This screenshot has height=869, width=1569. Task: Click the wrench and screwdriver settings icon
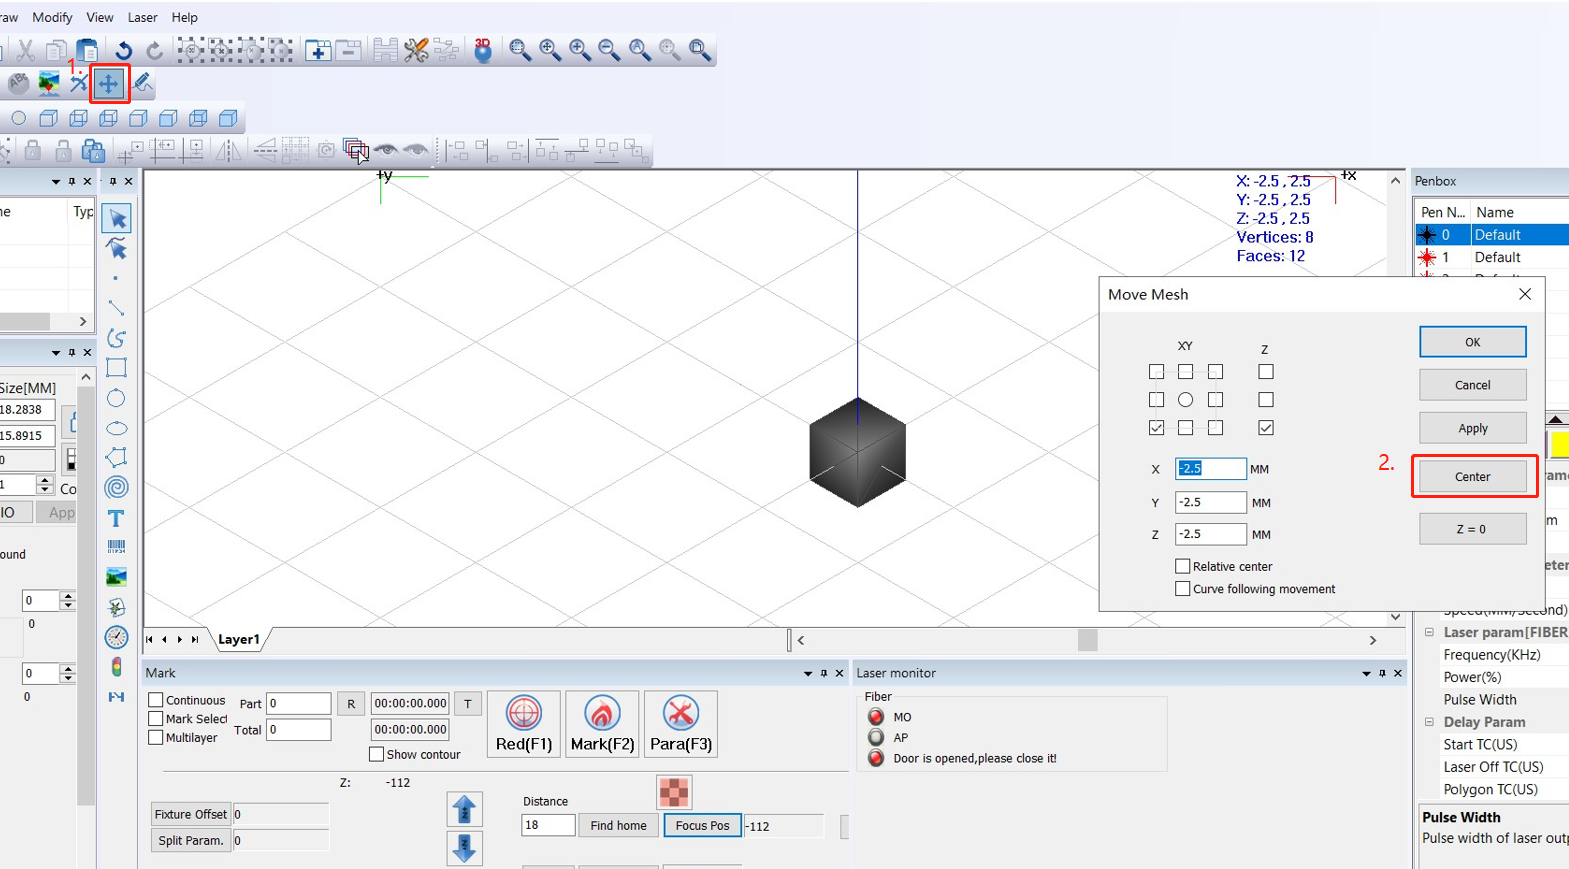416,50
